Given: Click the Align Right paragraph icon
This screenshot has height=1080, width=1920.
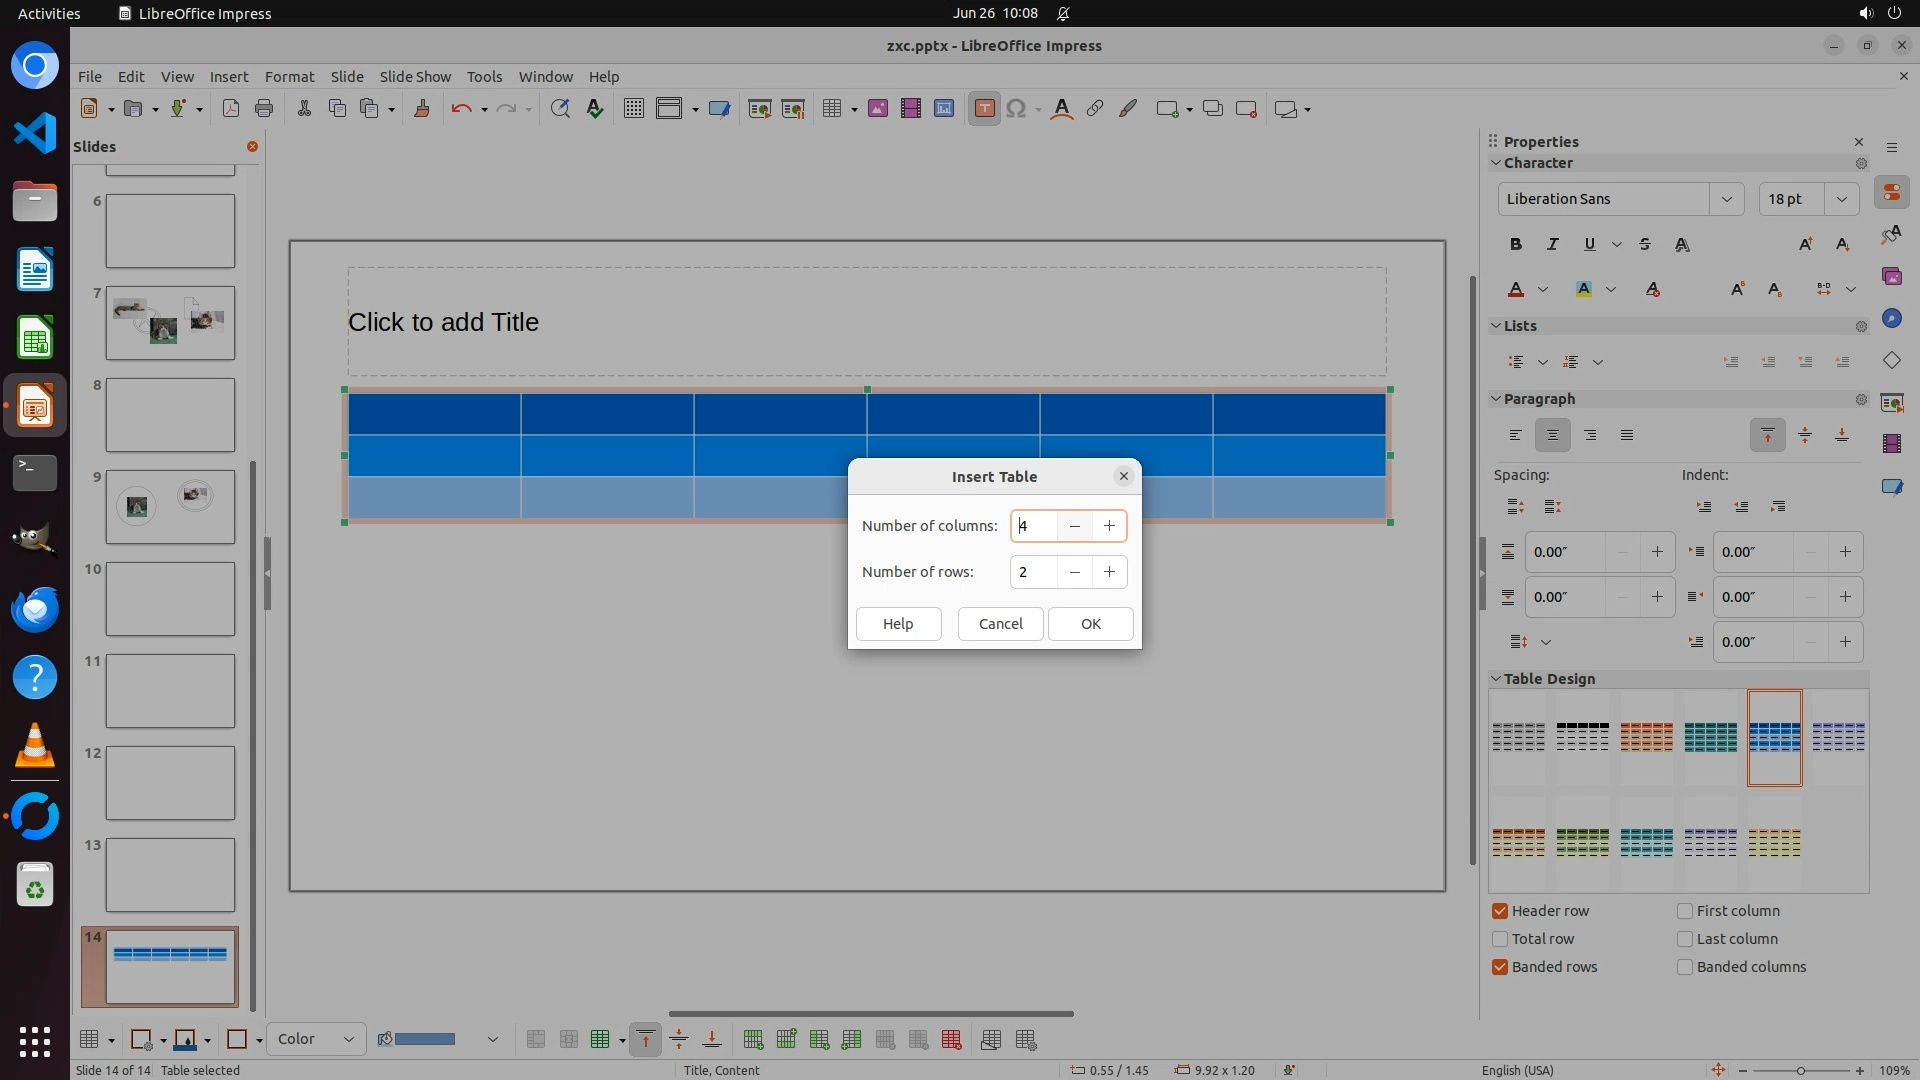Looking at the screenshot, I should pyautogui.click(x=1589, y=435).
